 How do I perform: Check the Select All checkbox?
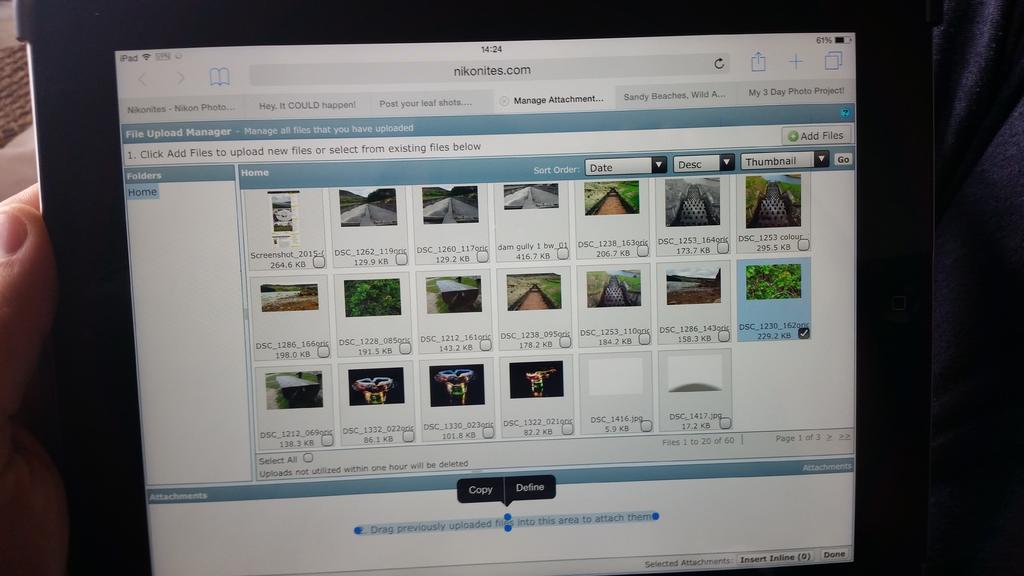(308, 458)
